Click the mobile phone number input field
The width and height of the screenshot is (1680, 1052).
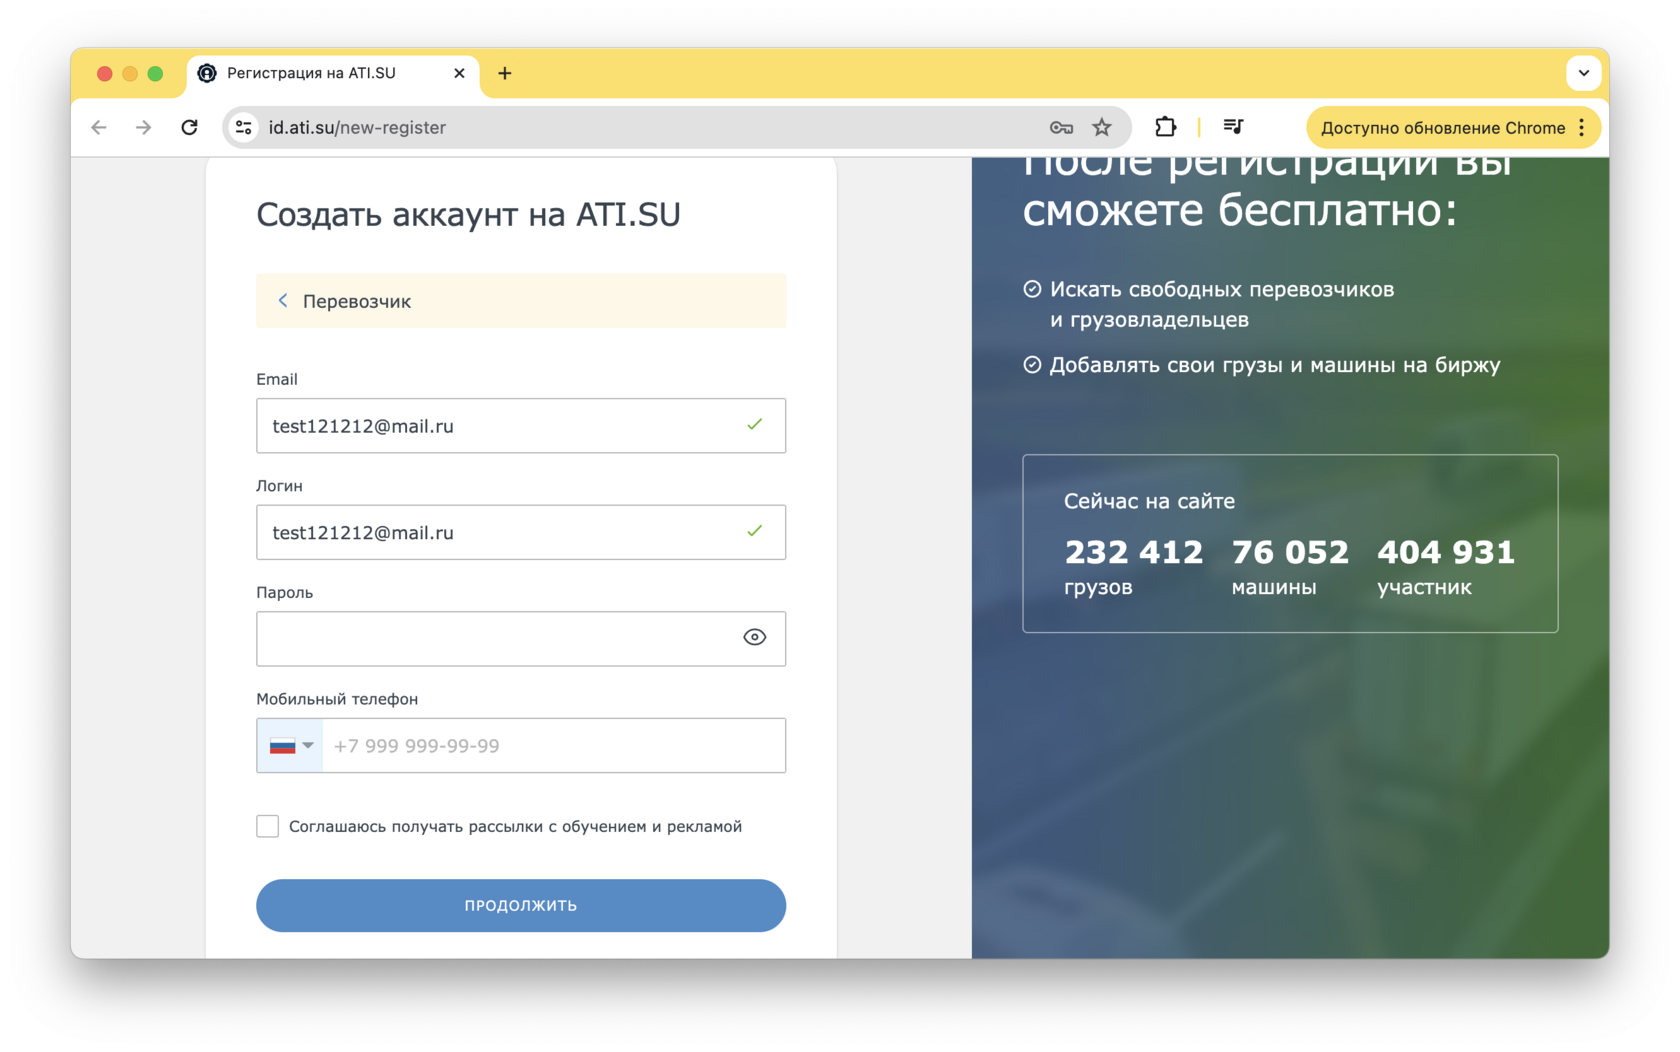point(553,746)
